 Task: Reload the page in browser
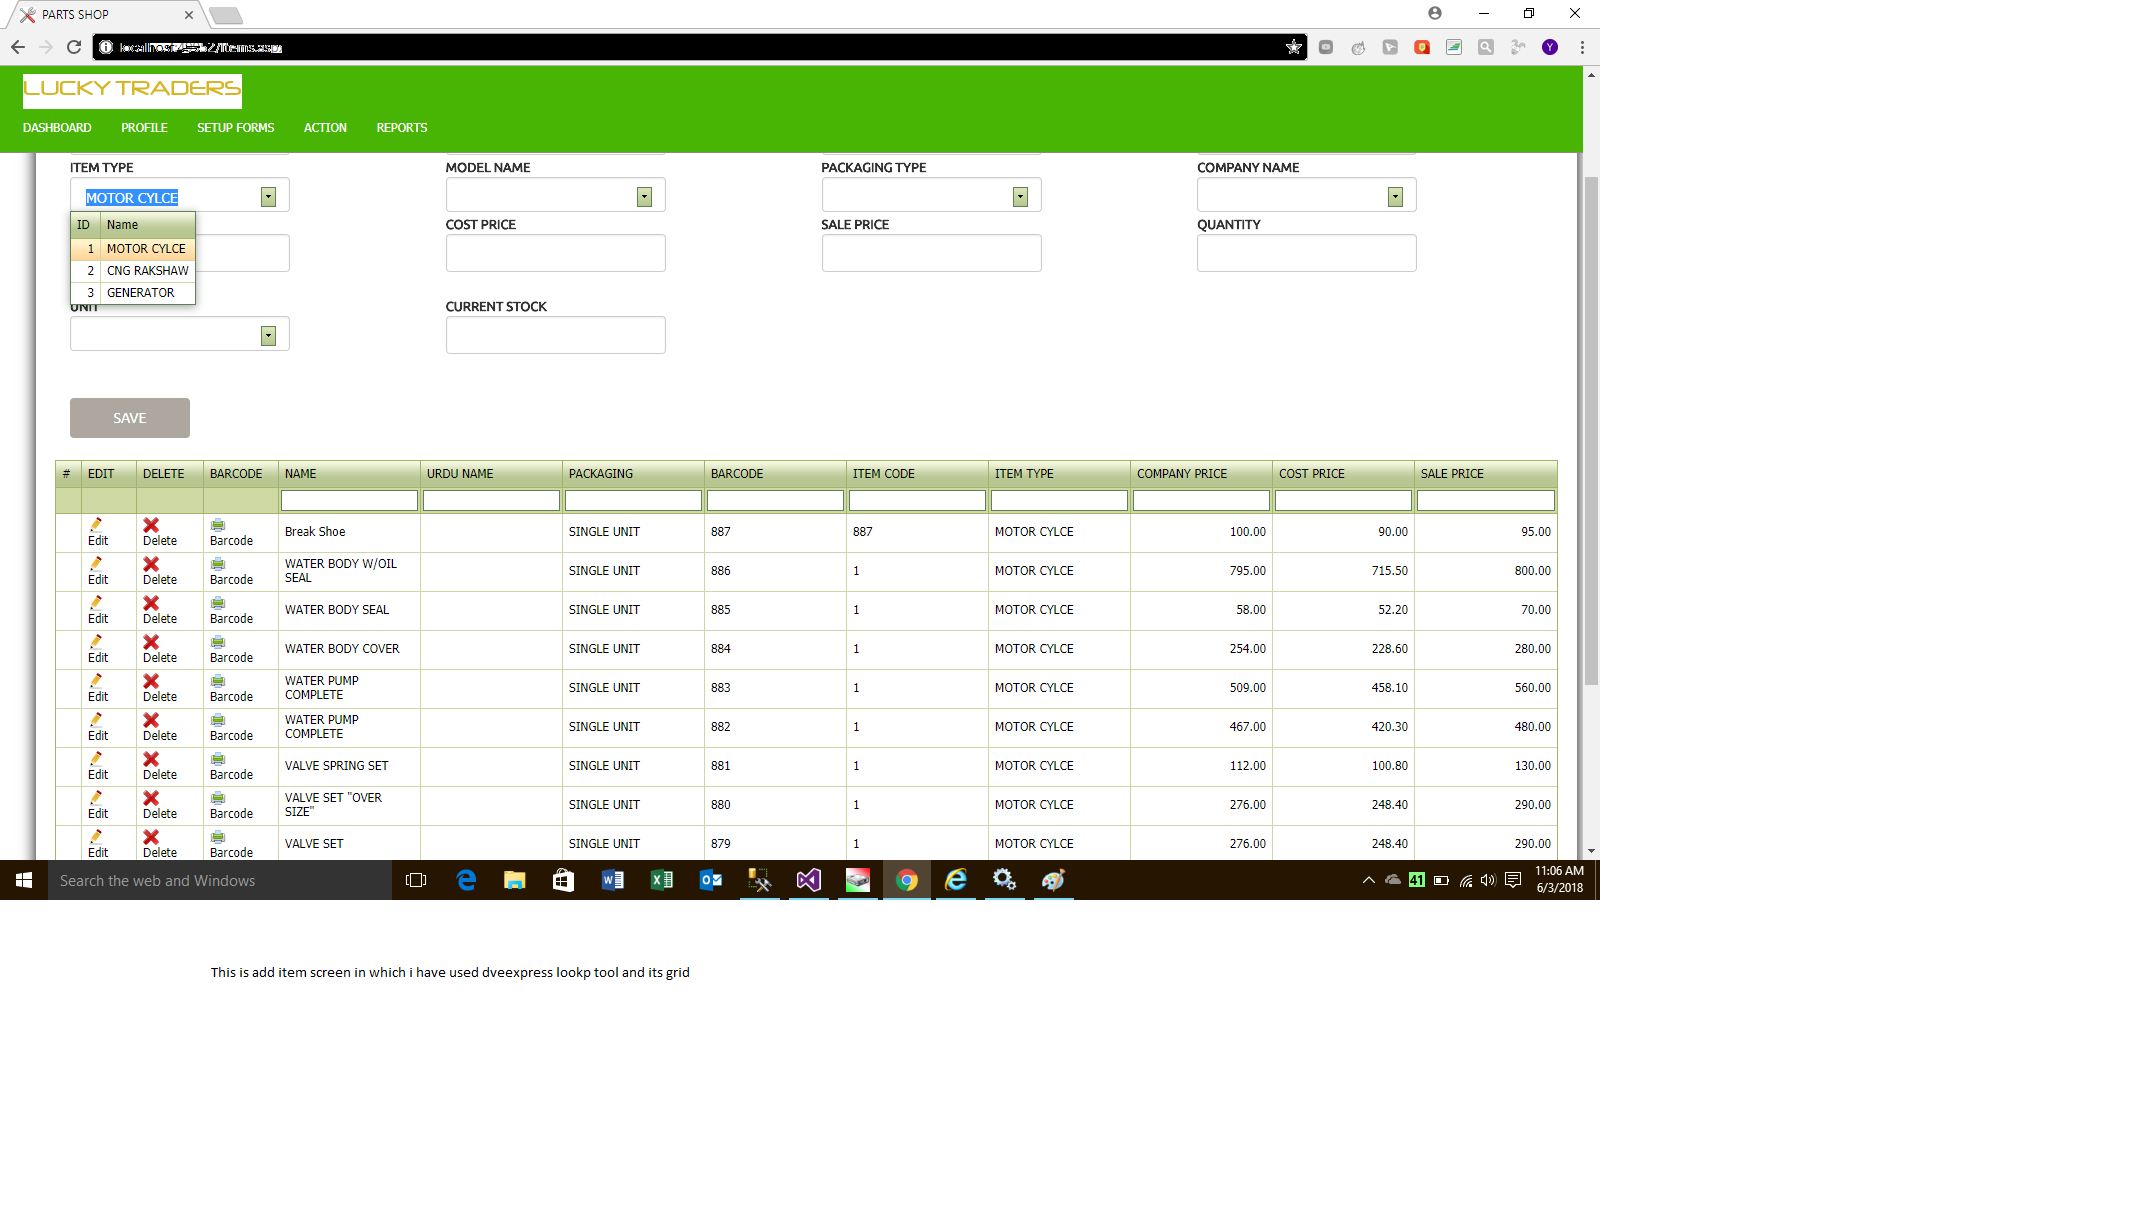click(x=74, y=47)
